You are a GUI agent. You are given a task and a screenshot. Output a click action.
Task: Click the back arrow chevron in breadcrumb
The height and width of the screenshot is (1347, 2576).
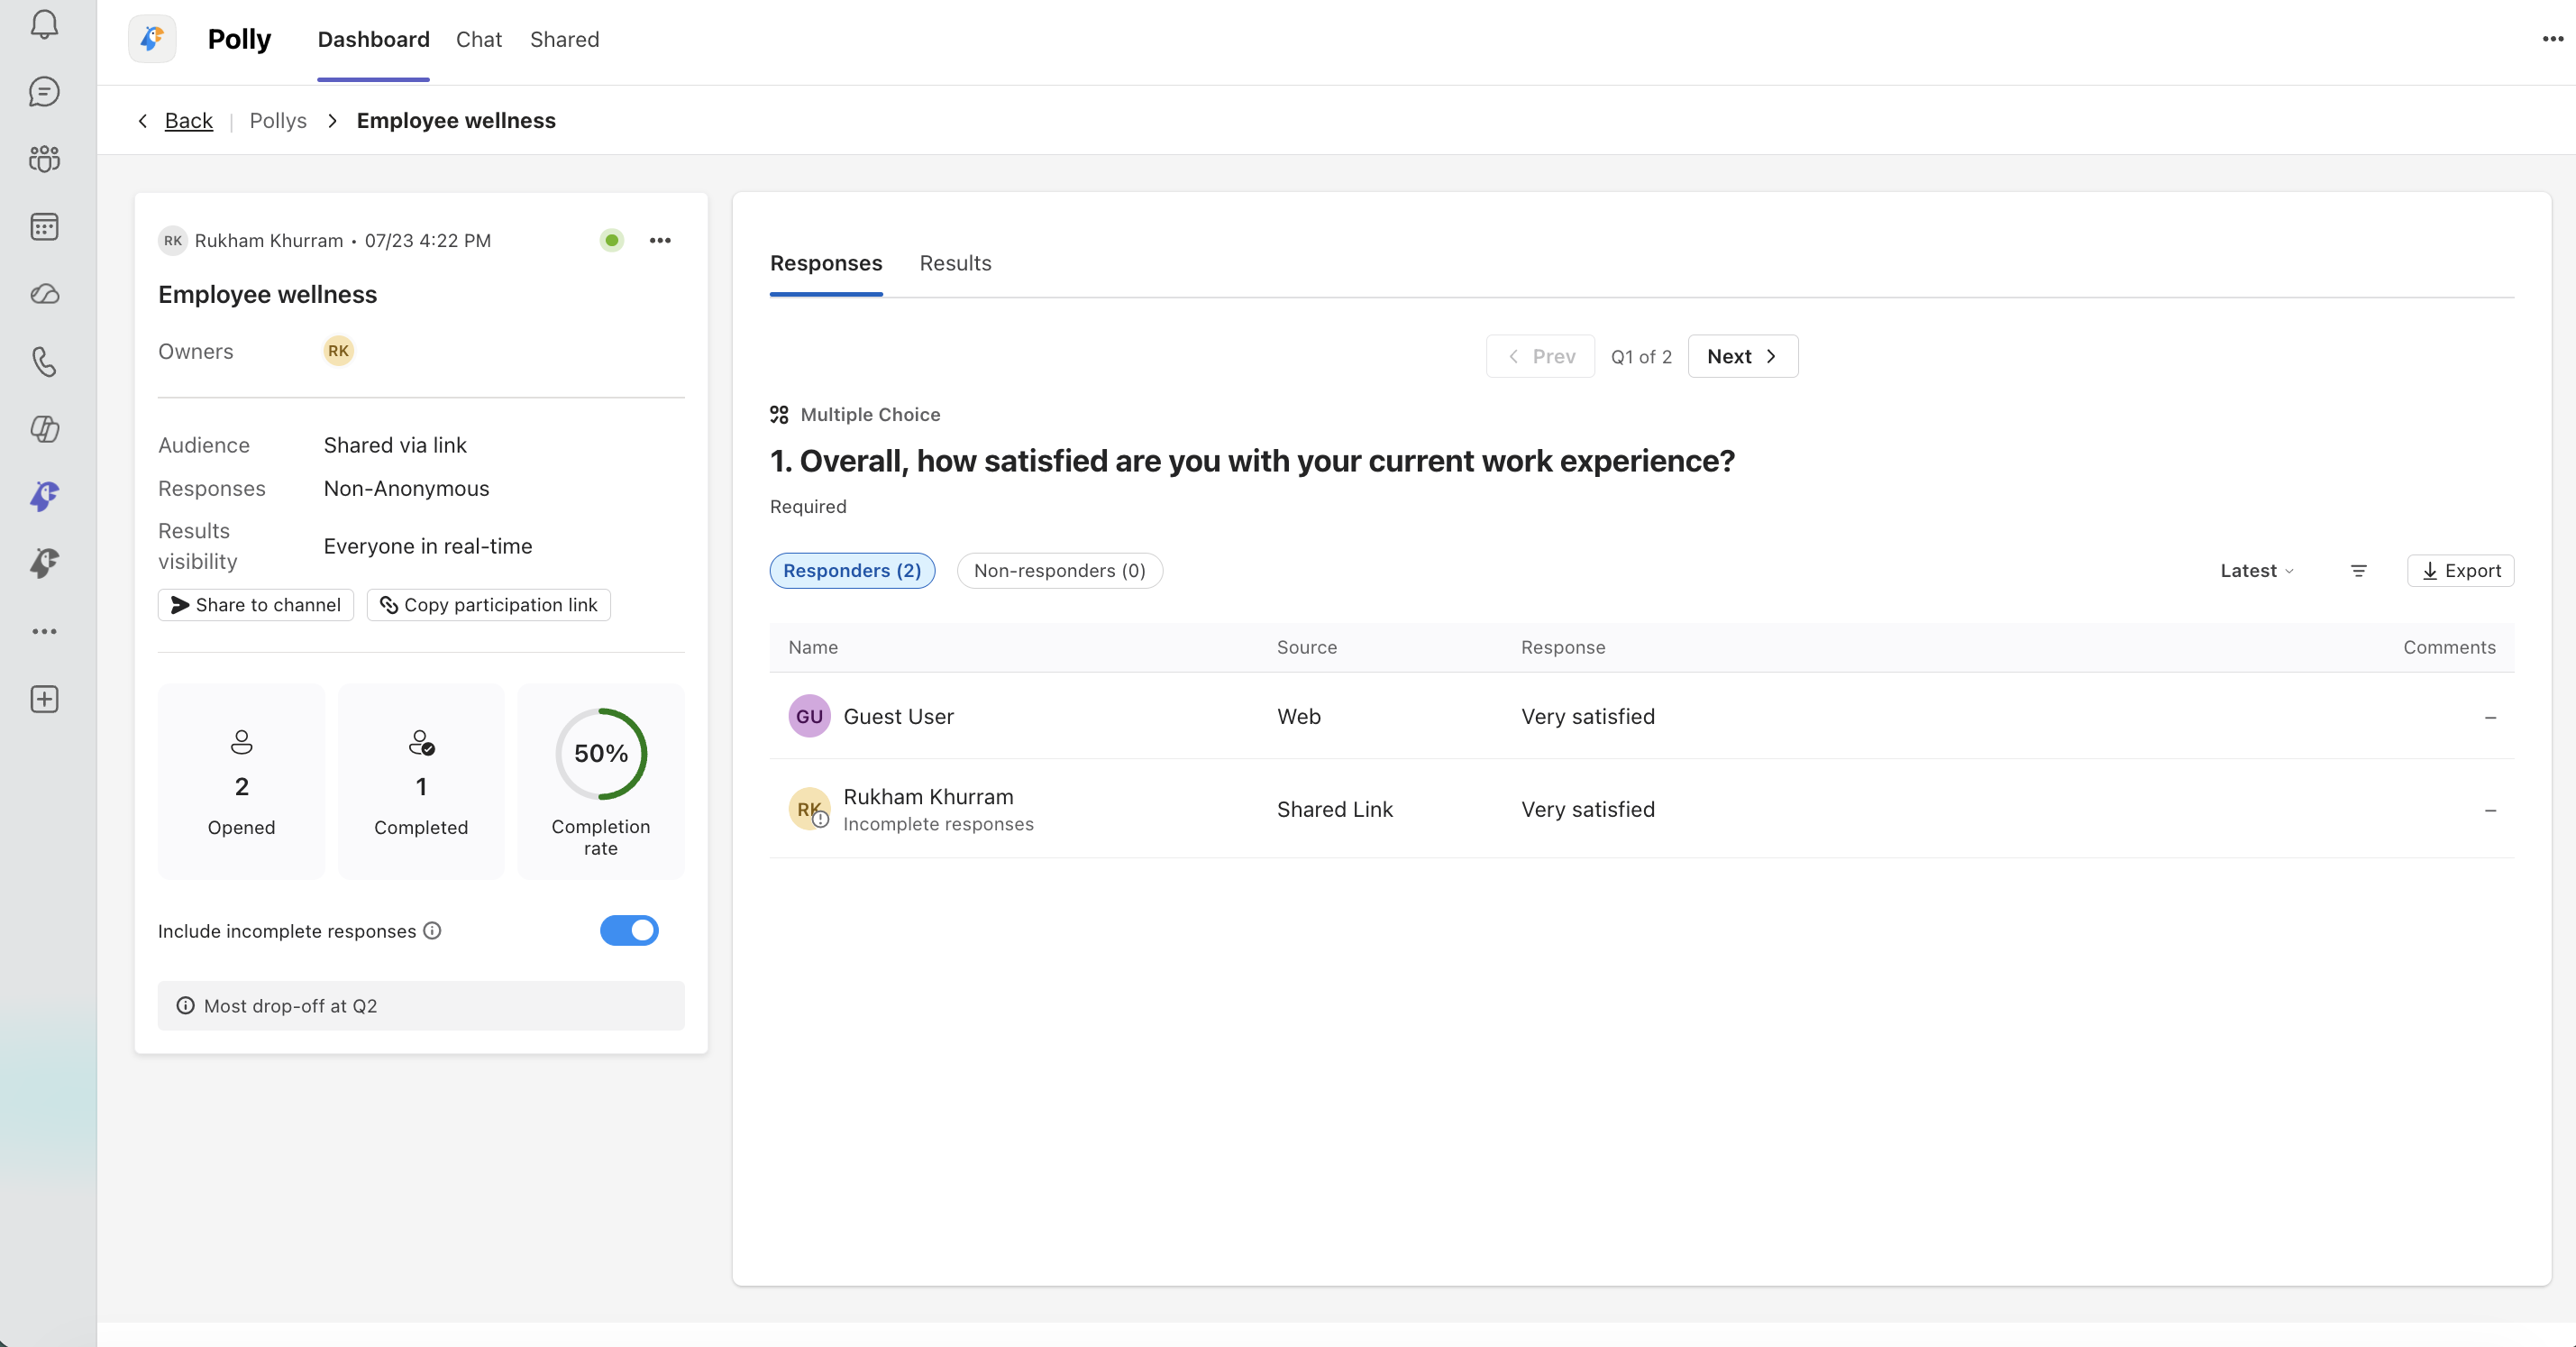tap(143, 121)
